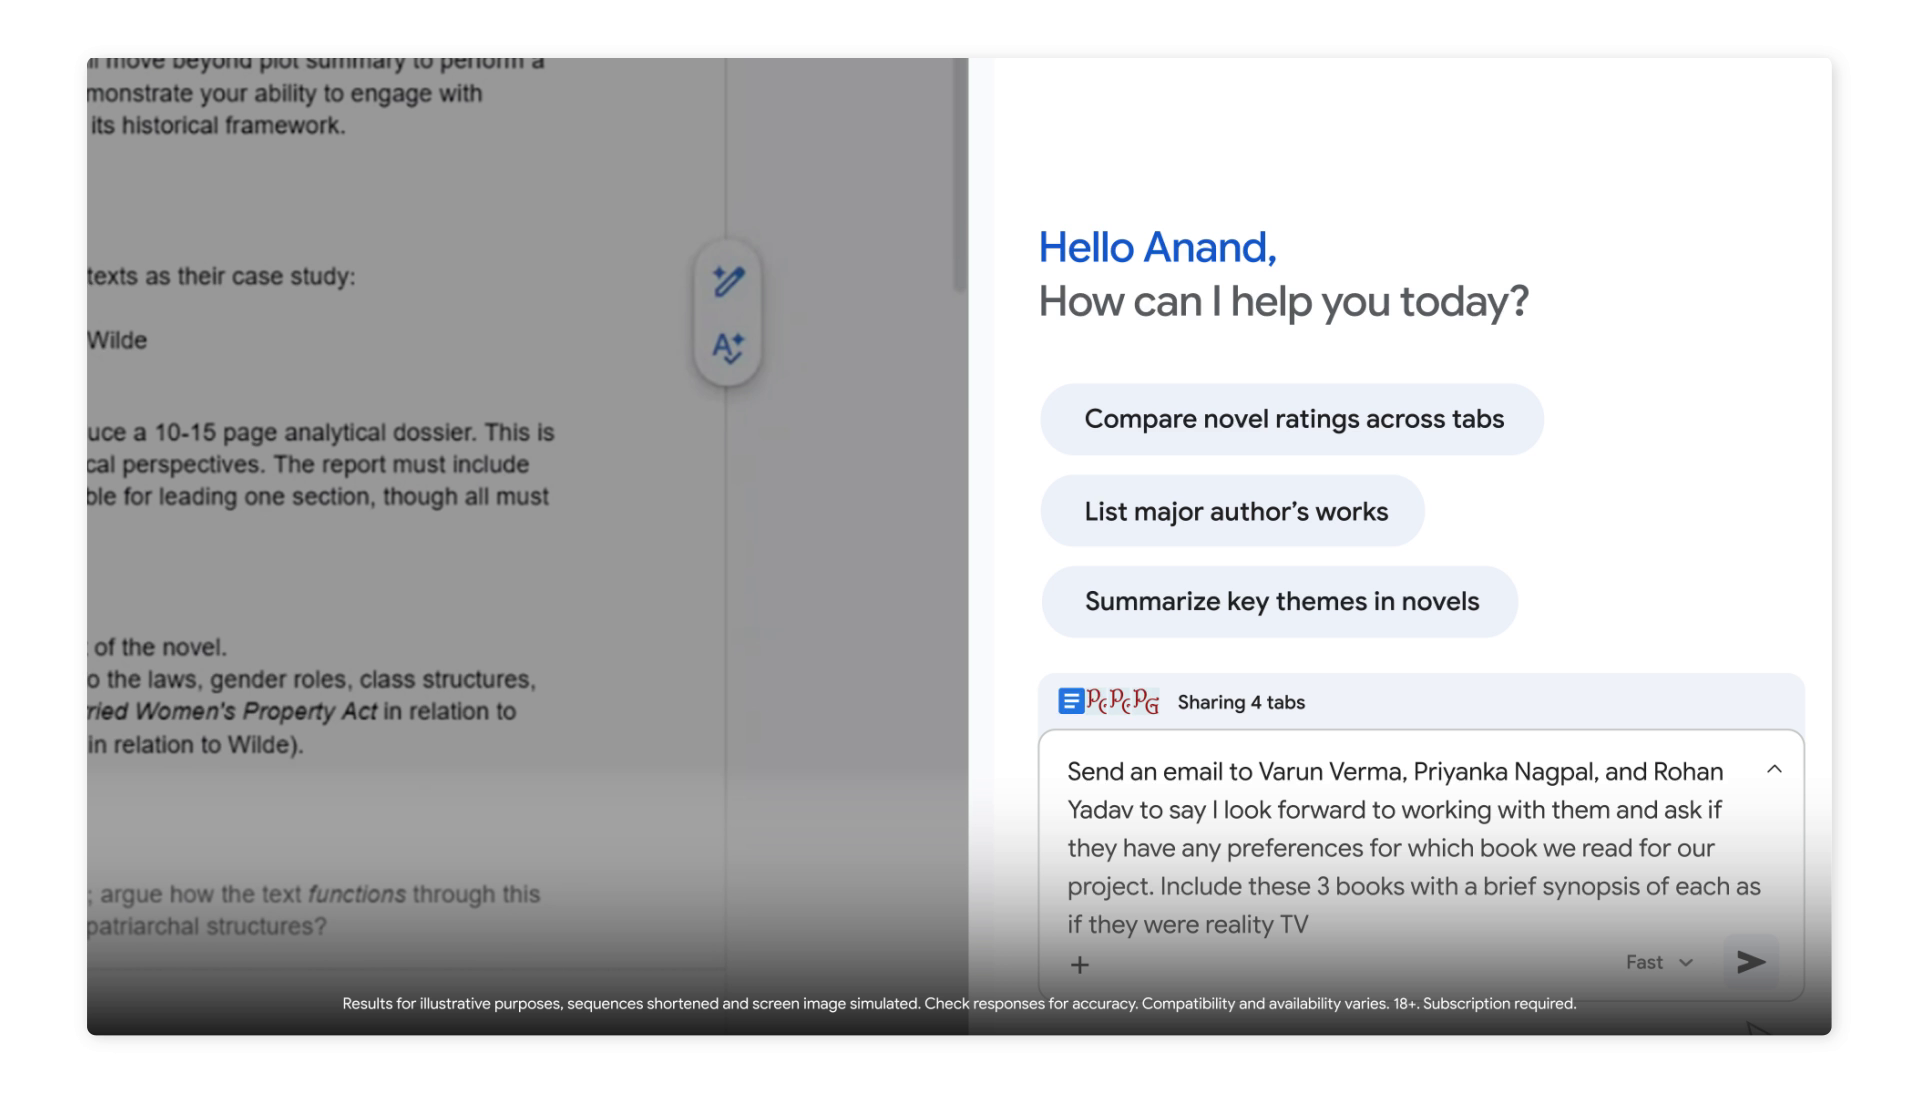The height and width of the screenshot is (1100, 1920).
Task: Click the Help me write pencil icon
Action: [x=728, y=281]
